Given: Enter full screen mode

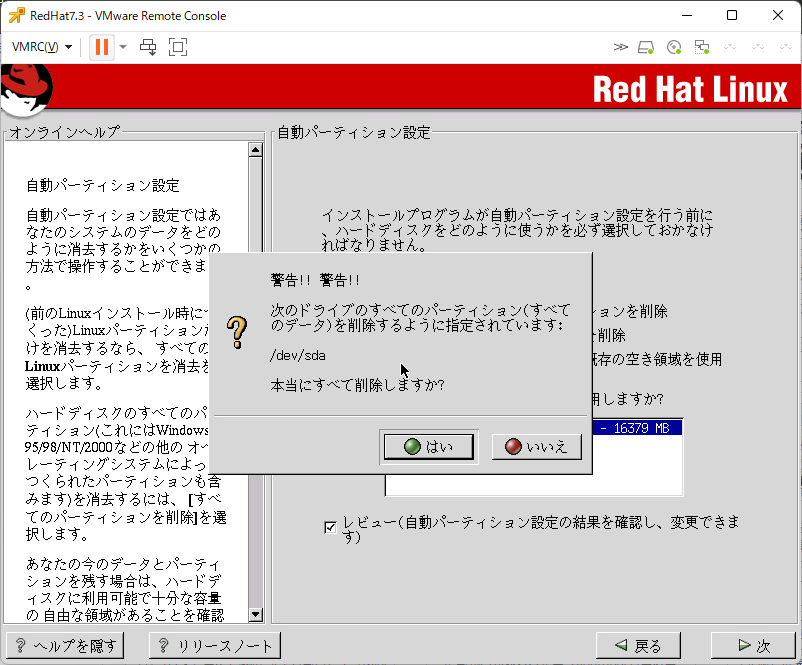Looking at the screenshot, I should [177, 47].
